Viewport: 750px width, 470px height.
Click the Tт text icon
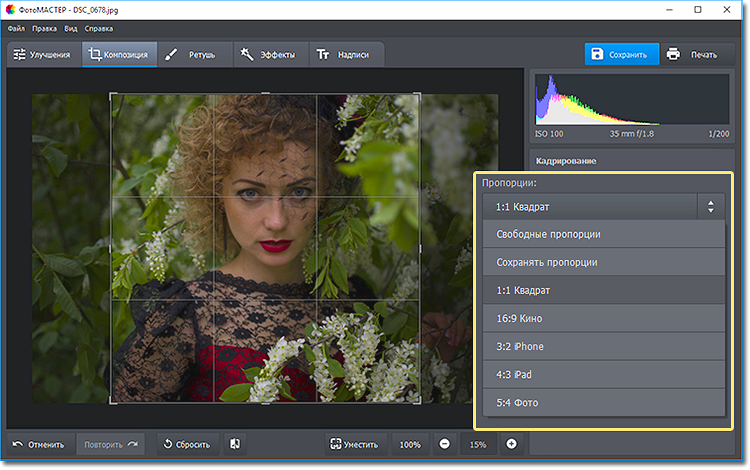click(x=323, y=55)
